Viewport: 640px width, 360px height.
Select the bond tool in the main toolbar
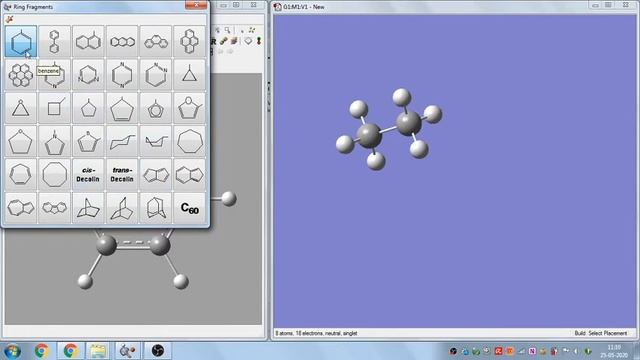224,41
